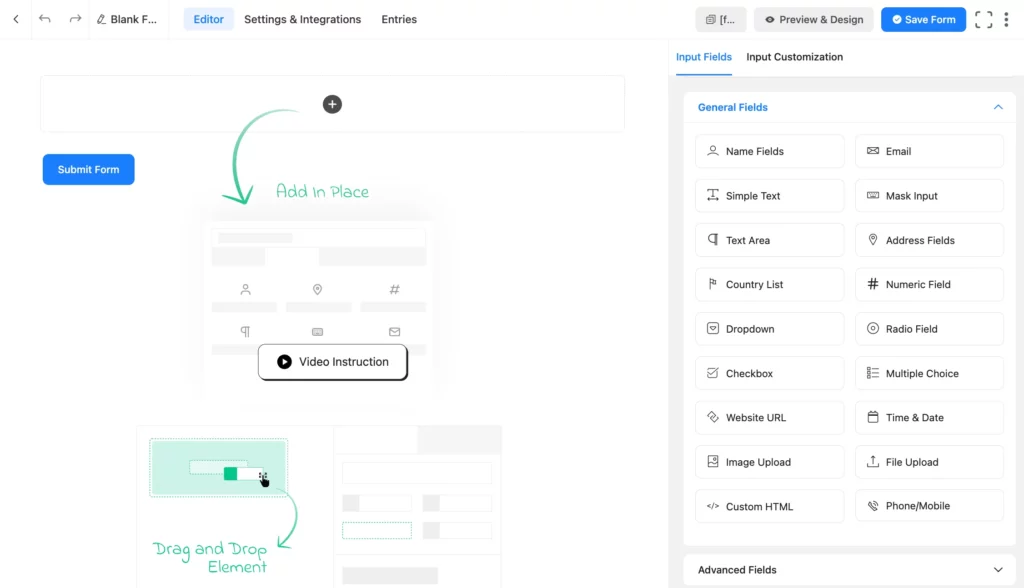Add a Text Area field
This screenshot has width=1024, height=588.
(769, 240)
